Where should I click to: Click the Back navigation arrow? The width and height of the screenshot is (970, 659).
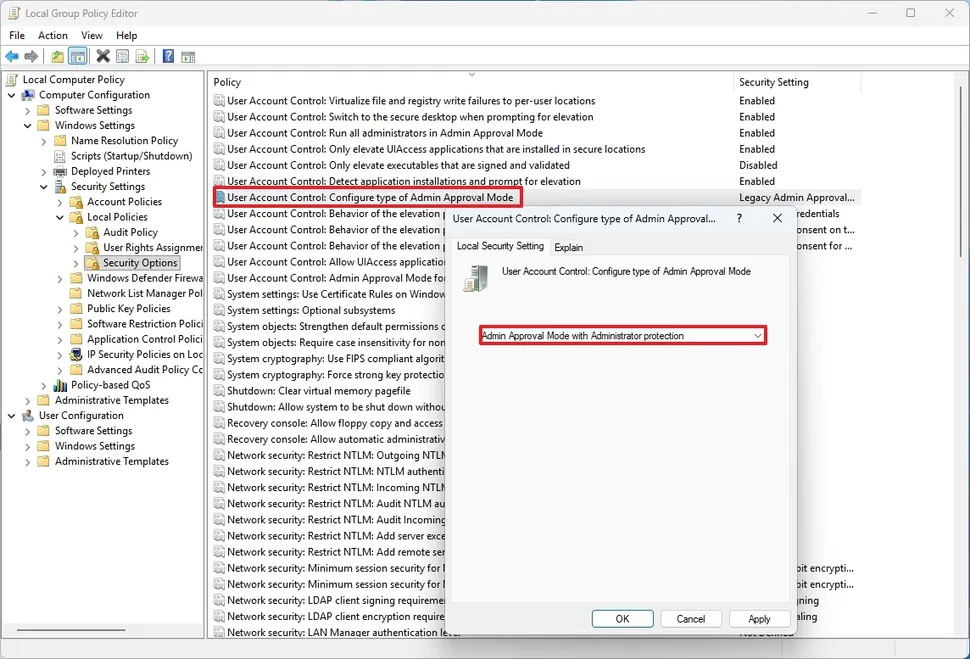tap(12, 56)
